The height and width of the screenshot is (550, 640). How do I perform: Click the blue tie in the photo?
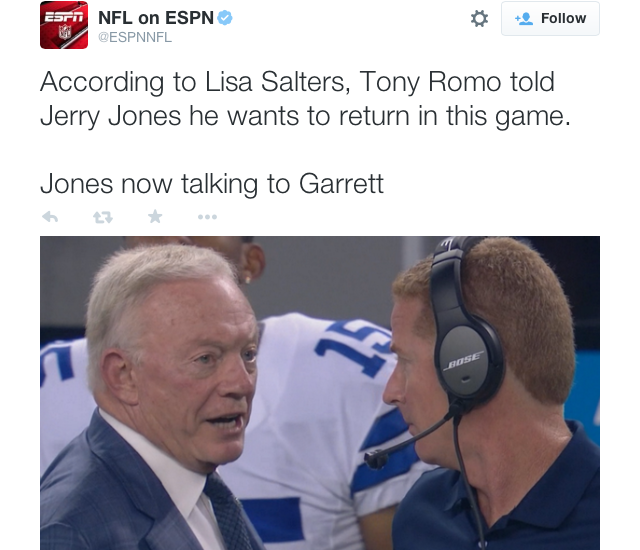pyautogui.click(x=227, y=512)
